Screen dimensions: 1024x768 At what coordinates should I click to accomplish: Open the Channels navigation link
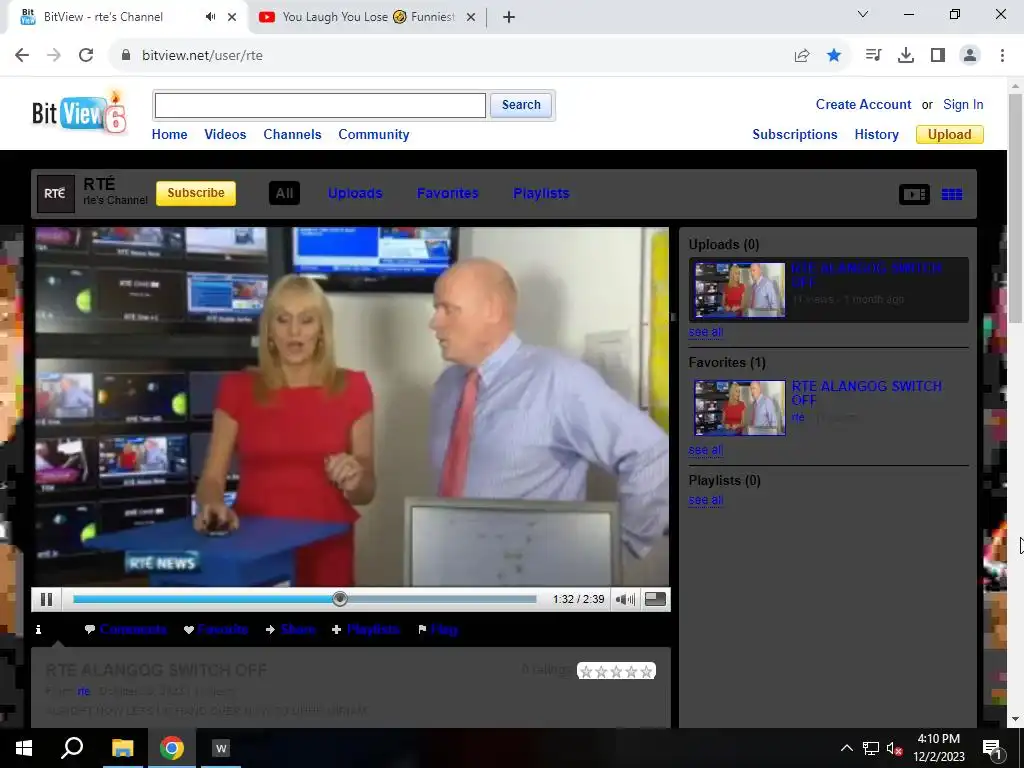coord(293,135)
